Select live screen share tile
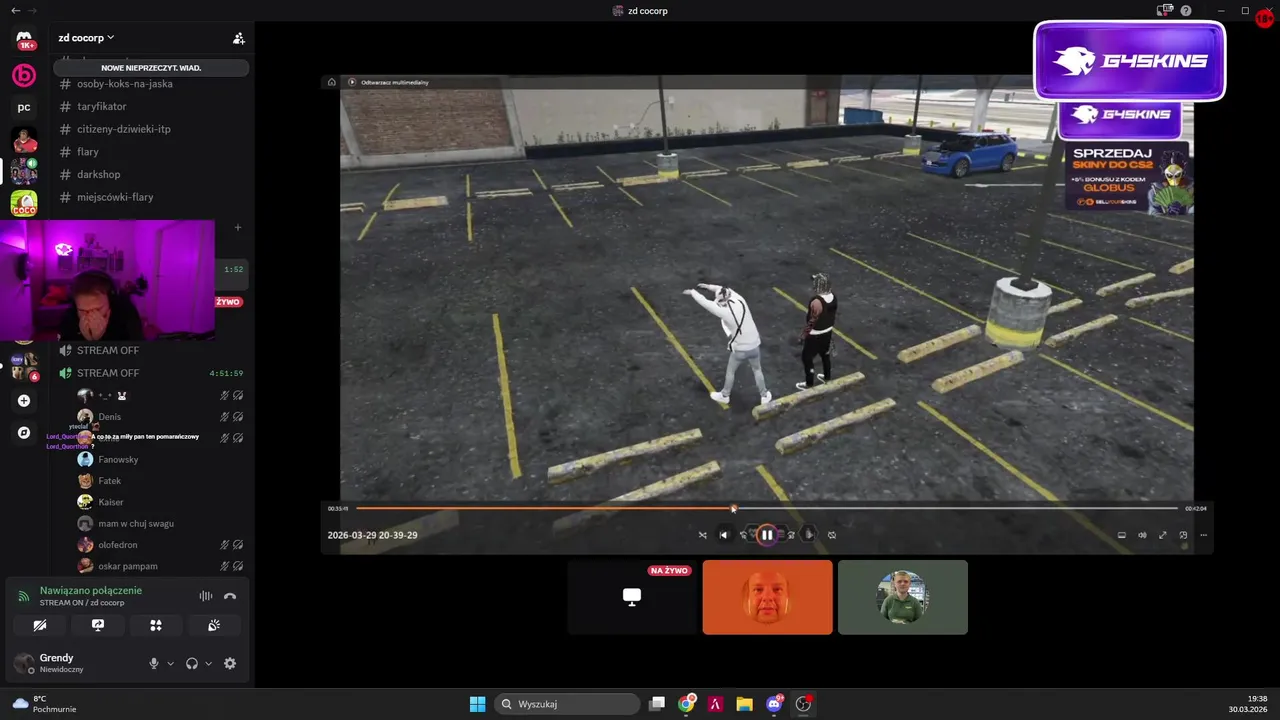 point(632,597)
